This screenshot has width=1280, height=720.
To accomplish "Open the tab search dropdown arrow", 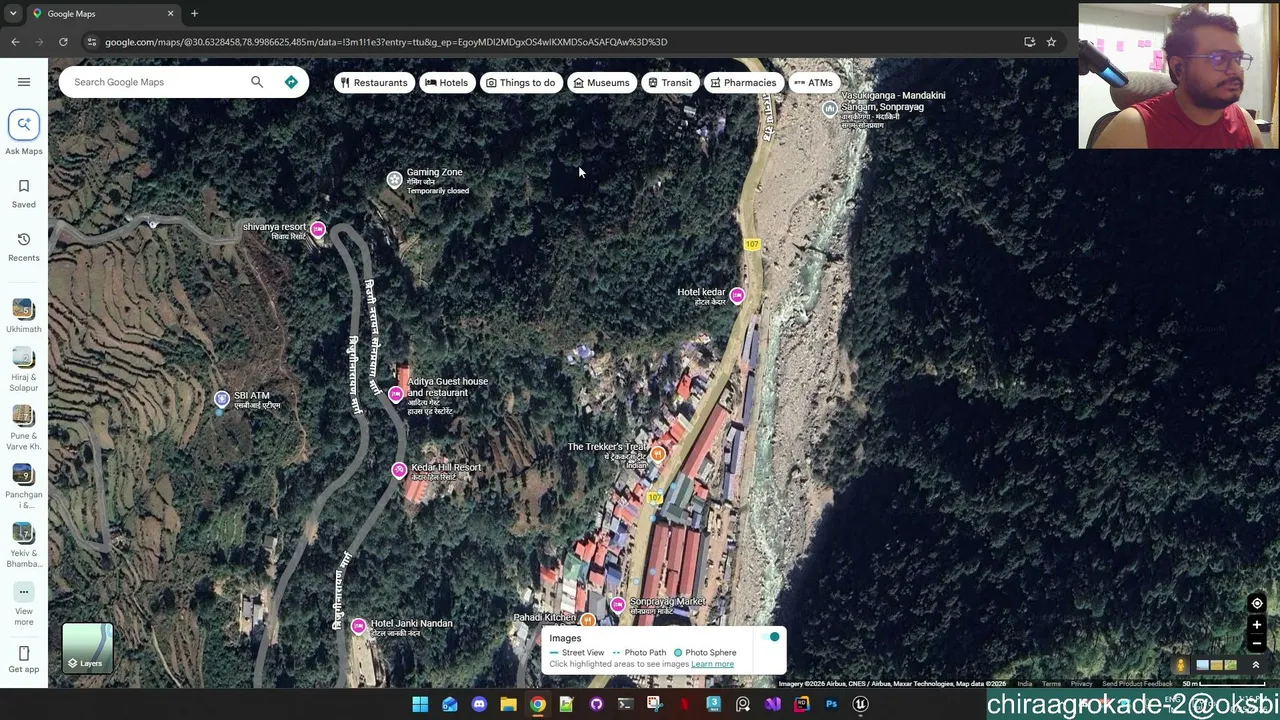I will coord(13,14).
